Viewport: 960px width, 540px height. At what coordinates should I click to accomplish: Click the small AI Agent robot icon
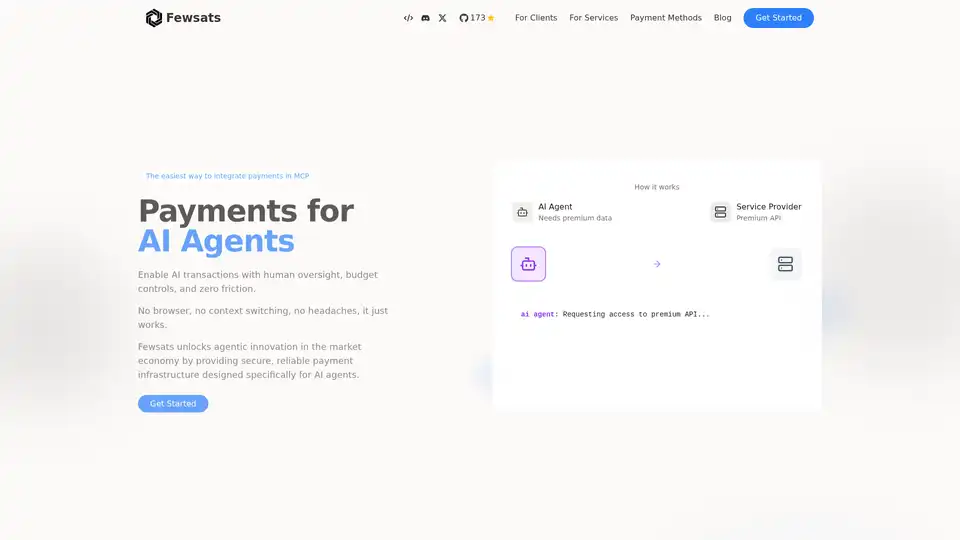(522, 212)
